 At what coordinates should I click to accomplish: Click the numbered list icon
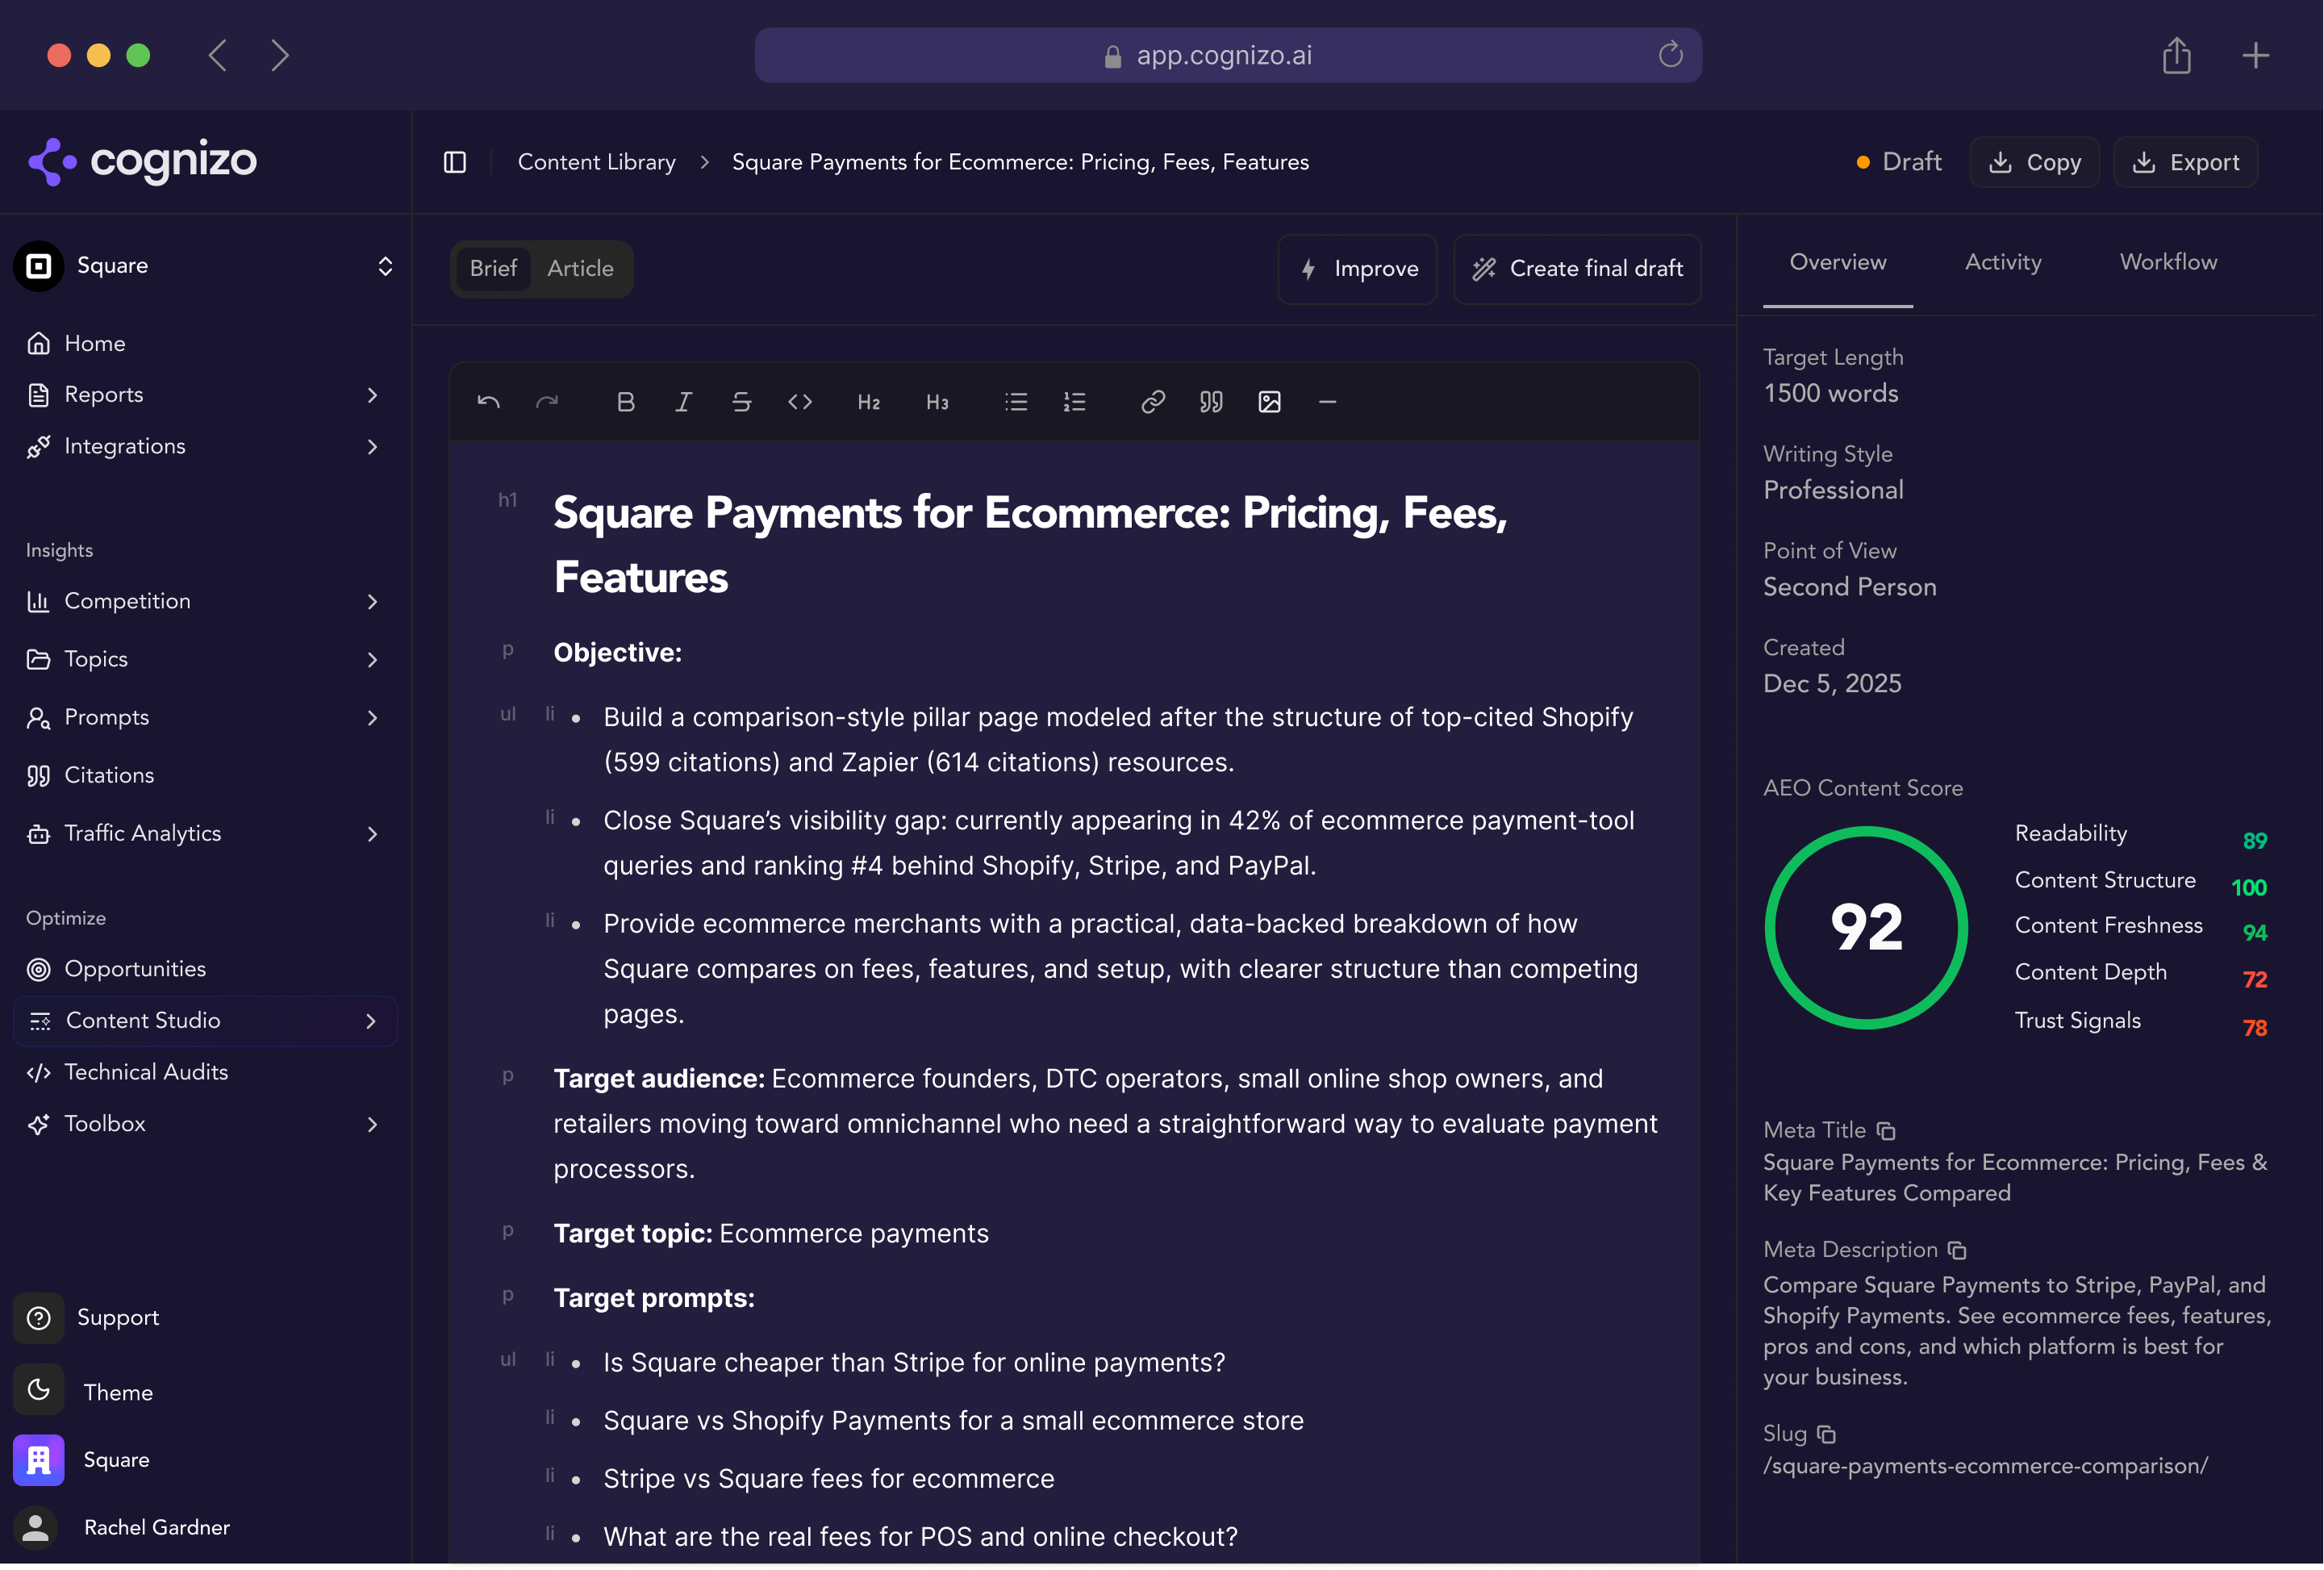1074,402
